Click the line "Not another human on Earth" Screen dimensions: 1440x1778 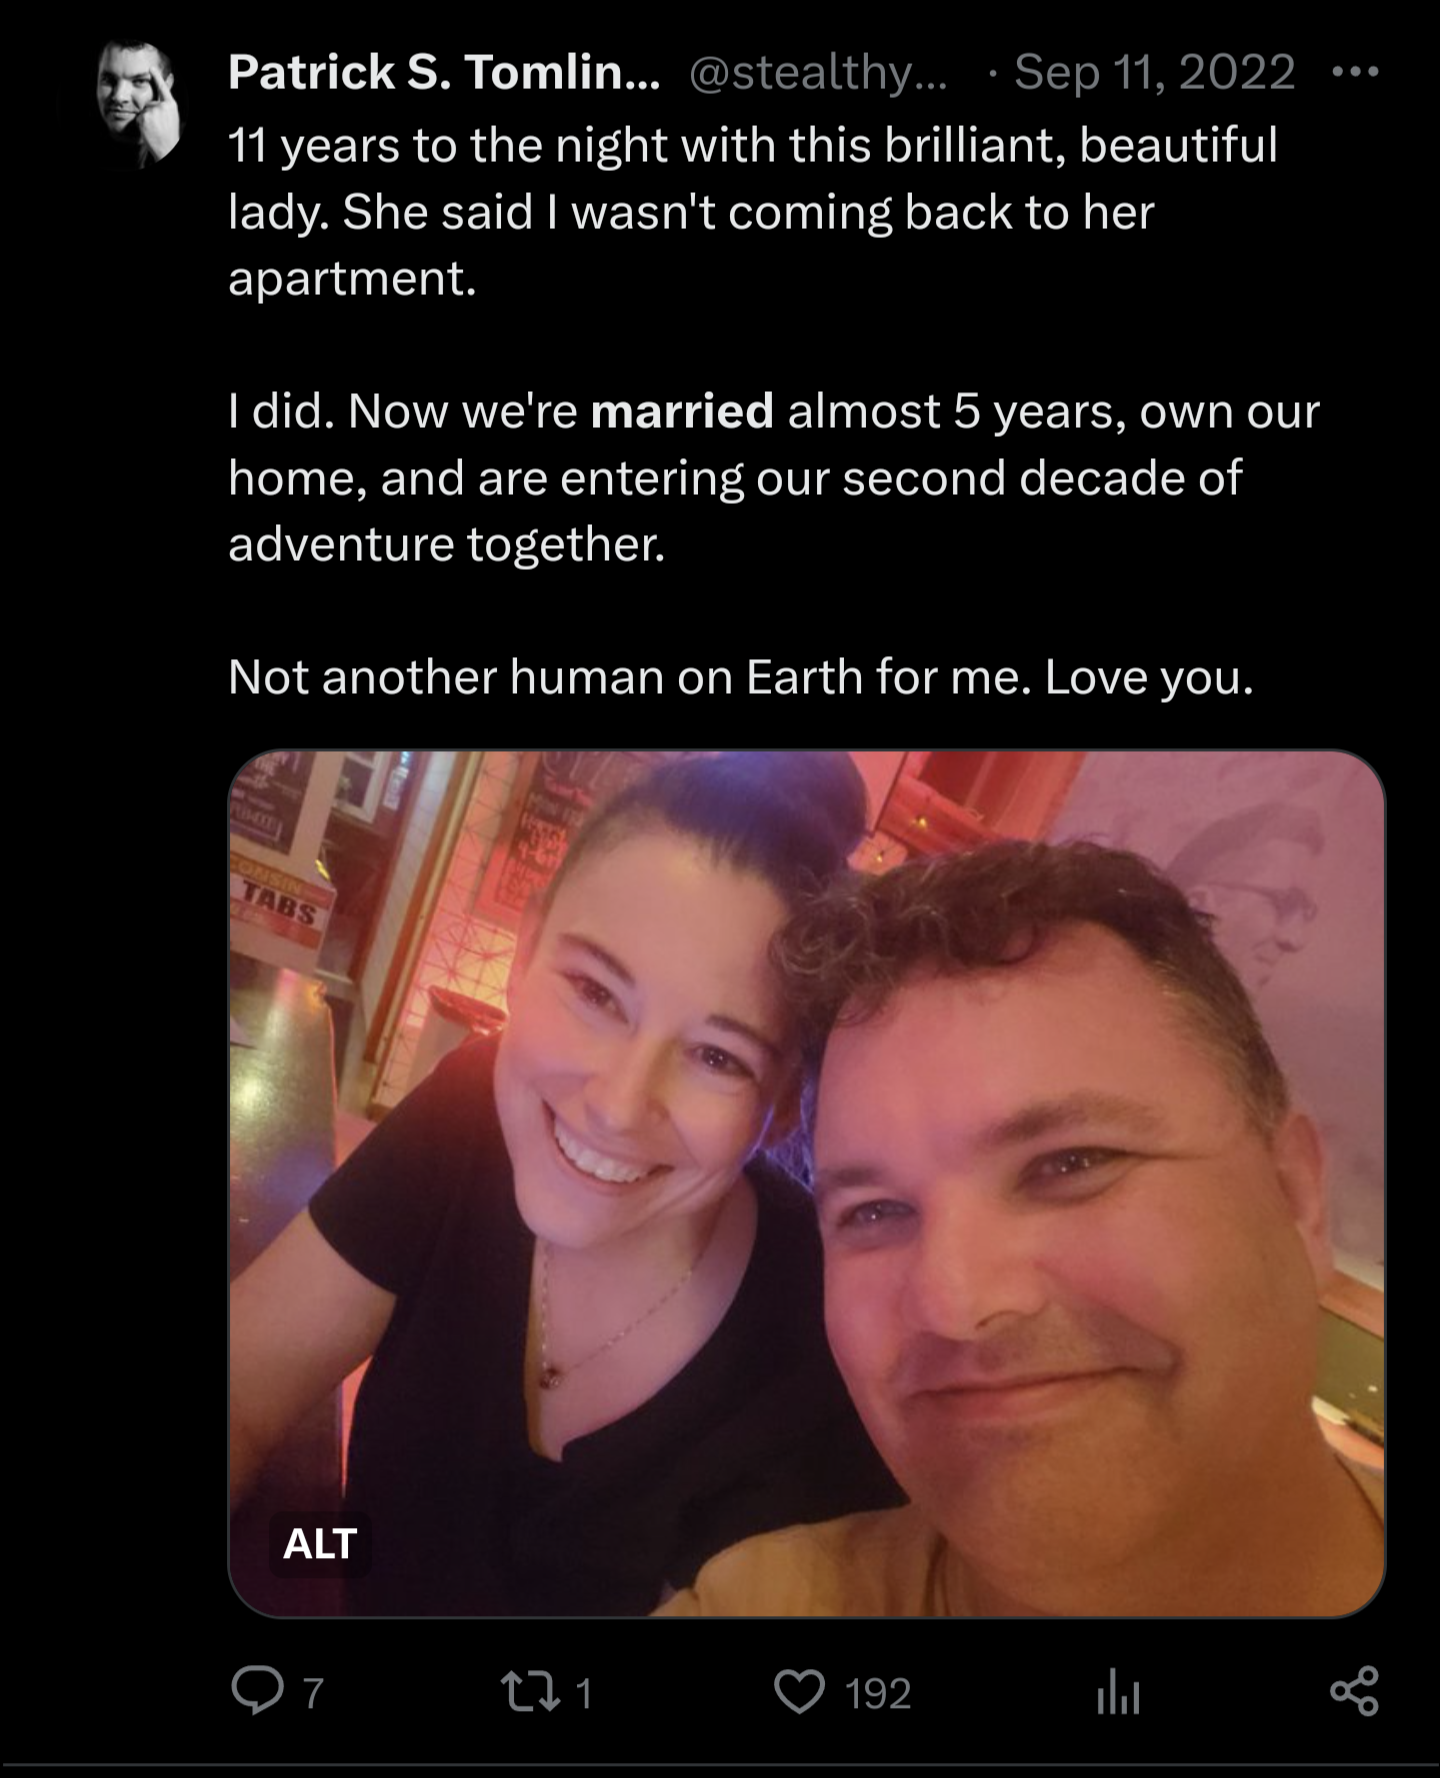tap(741, 677)
